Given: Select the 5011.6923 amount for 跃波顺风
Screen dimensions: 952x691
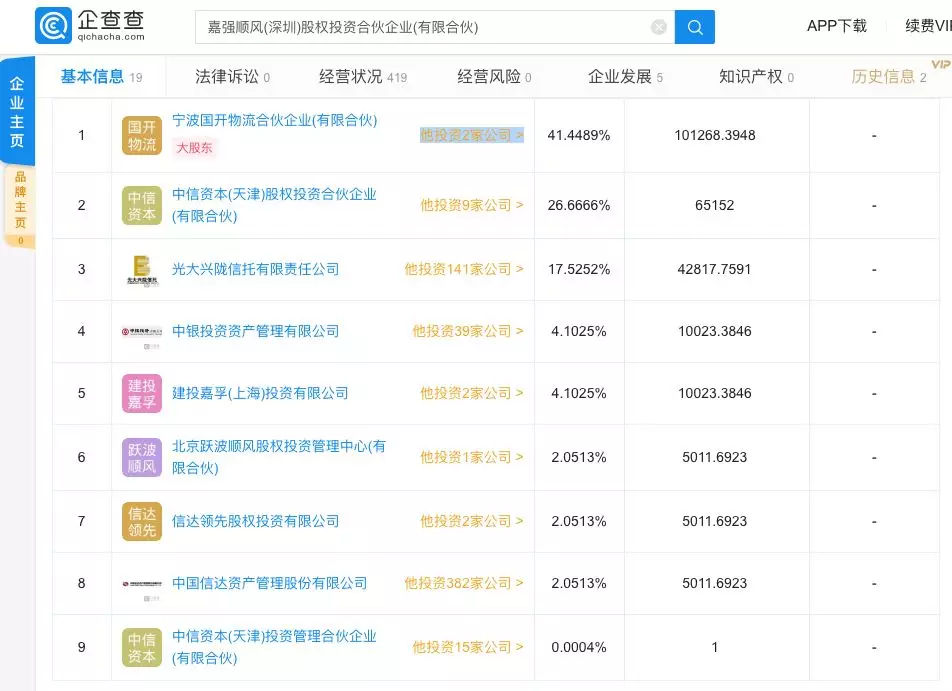Looking at the screenshot, I should coord(715,457).
